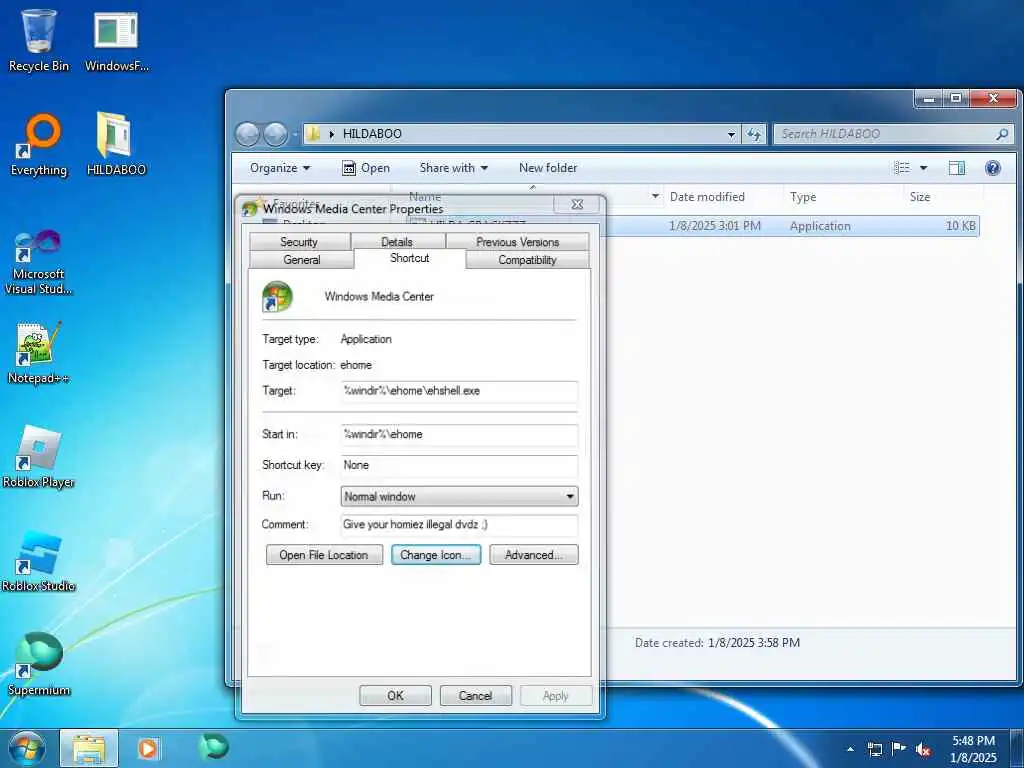Screen dimensions: 1024x768
Task: Confirm Properties dialog with OK
Action: coord(395,696)
